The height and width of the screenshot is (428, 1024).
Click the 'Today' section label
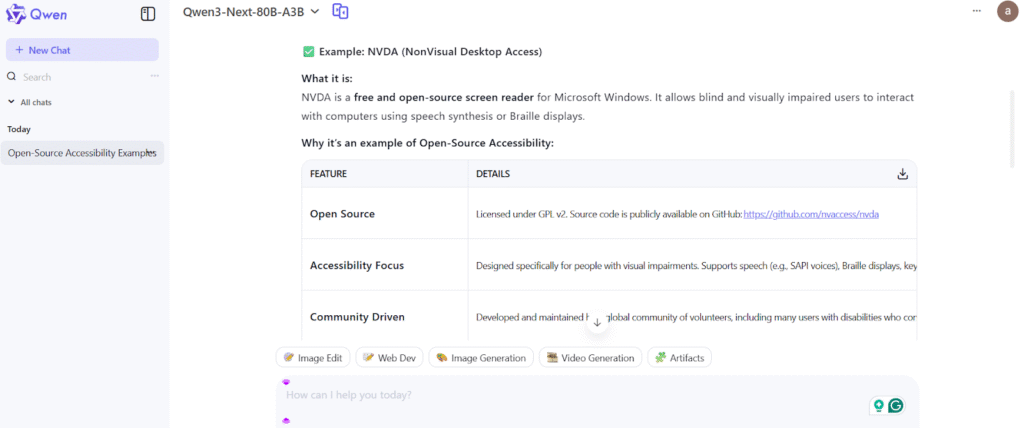(x=19, y=129)
